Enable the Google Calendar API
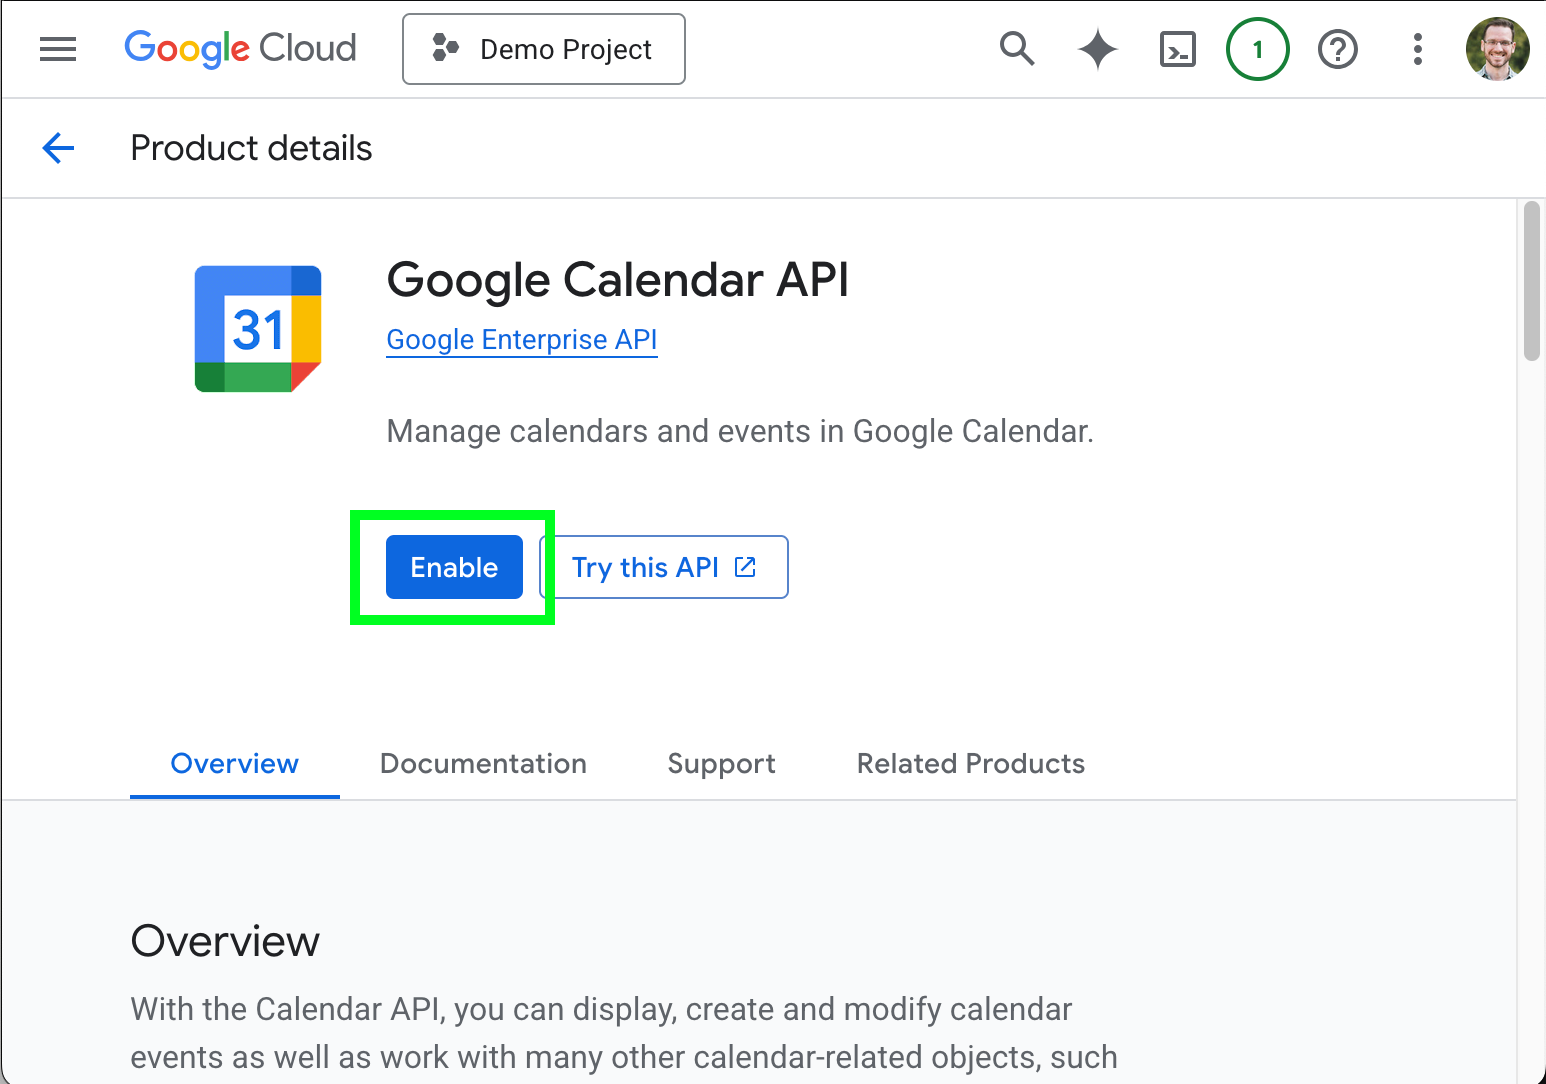The width and height of the screenshot is (1546, 1084). [453, 567]
